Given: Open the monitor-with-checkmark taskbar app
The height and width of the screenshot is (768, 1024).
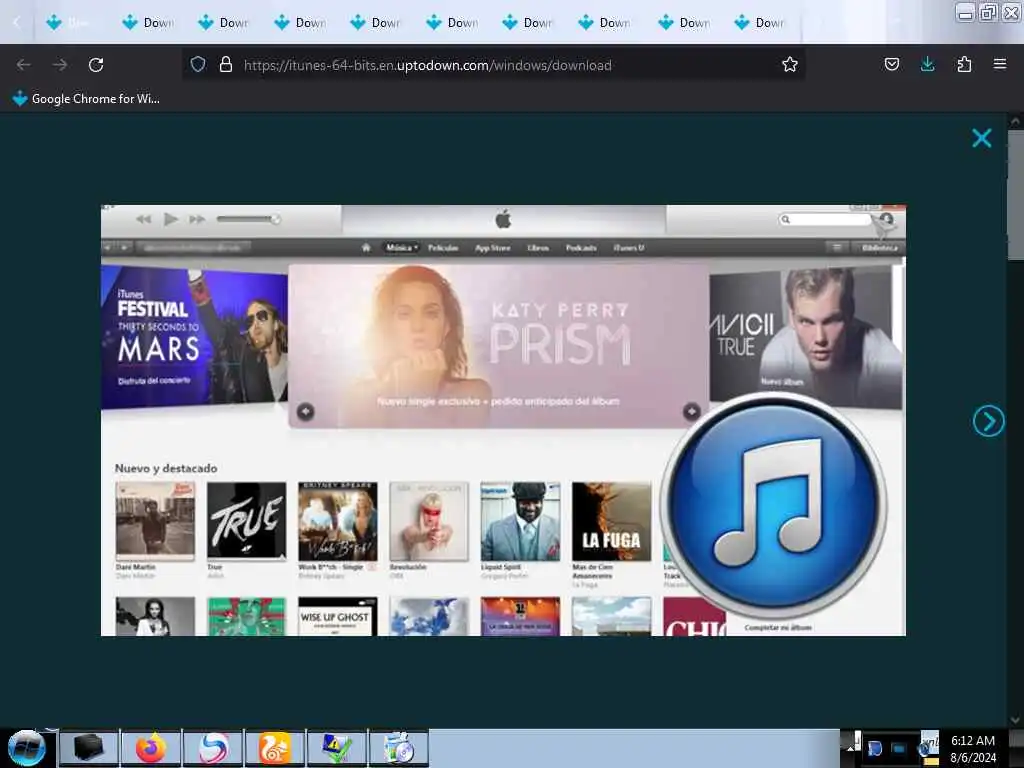Looking at the screenshot, I should 337,748.
